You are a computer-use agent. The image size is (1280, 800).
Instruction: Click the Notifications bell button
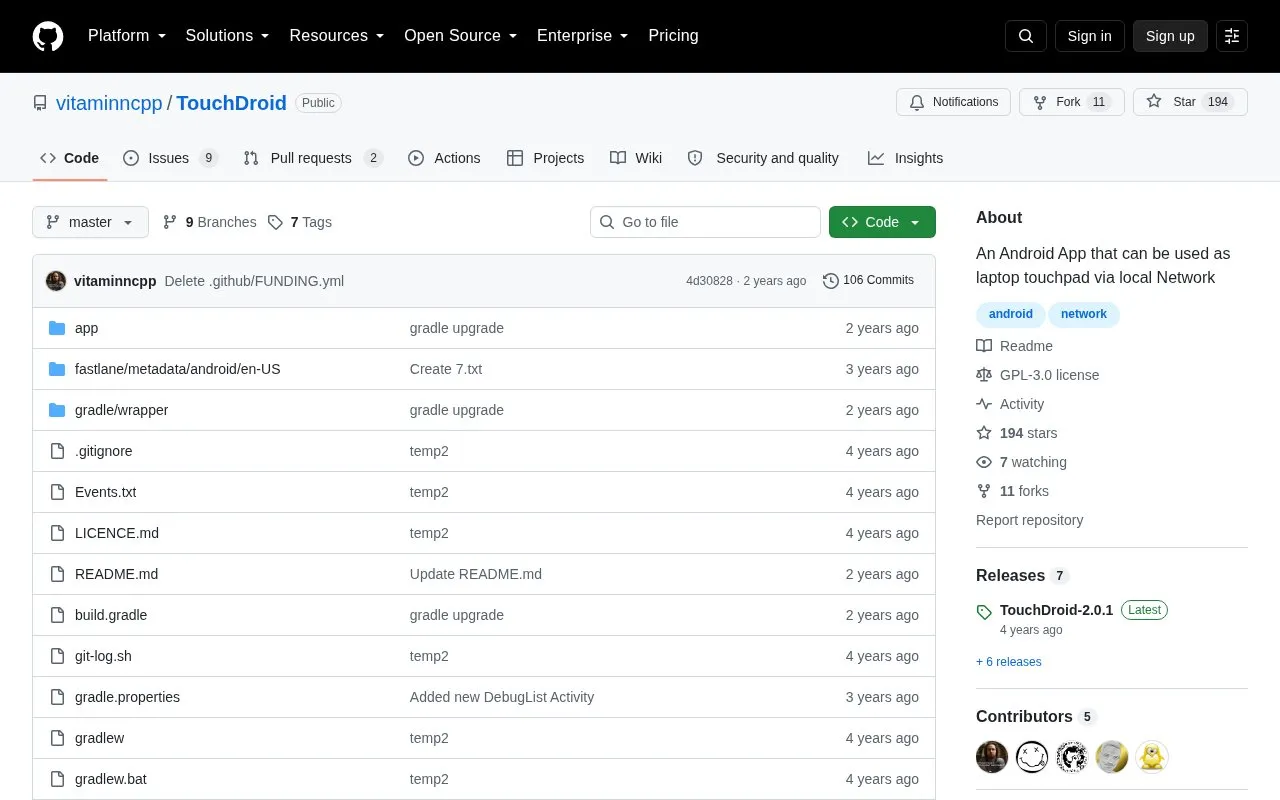tap(954, 102)
